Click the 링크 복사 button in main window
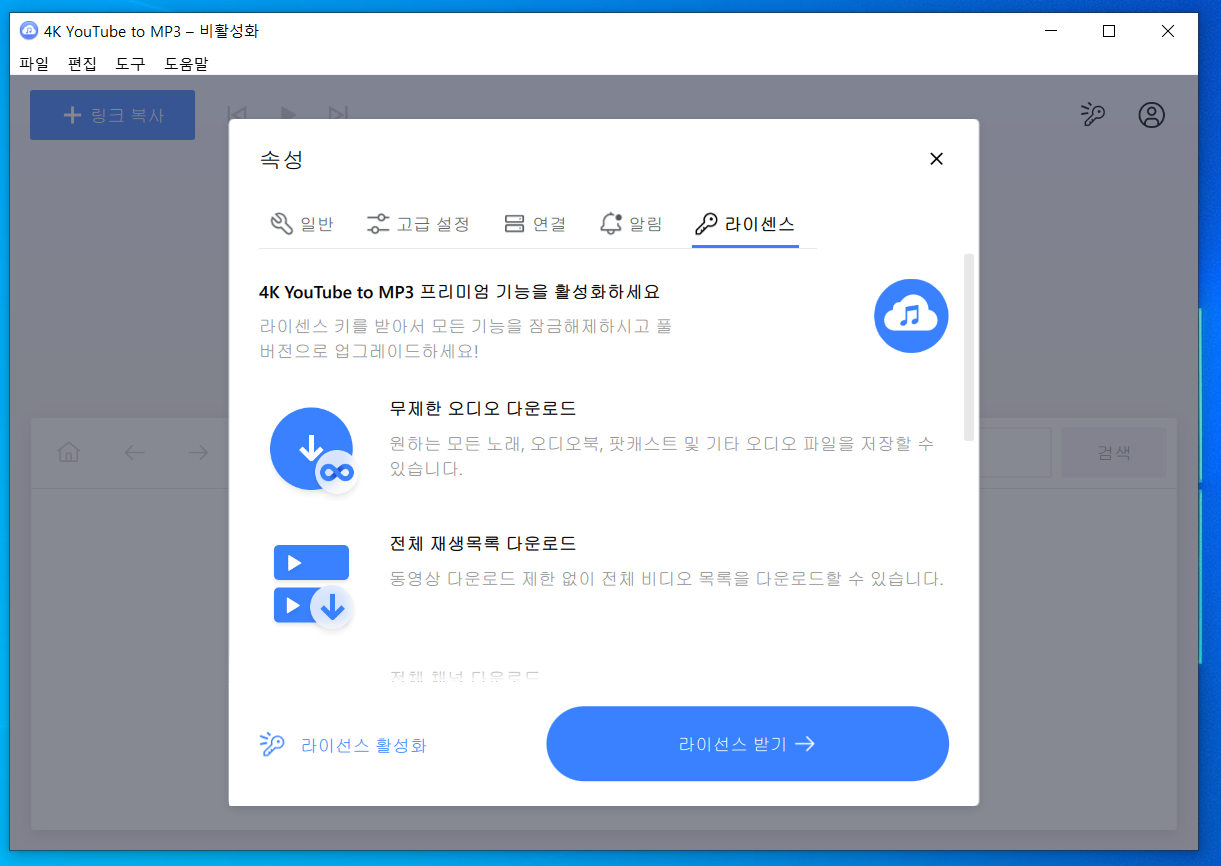 [112, 115]
